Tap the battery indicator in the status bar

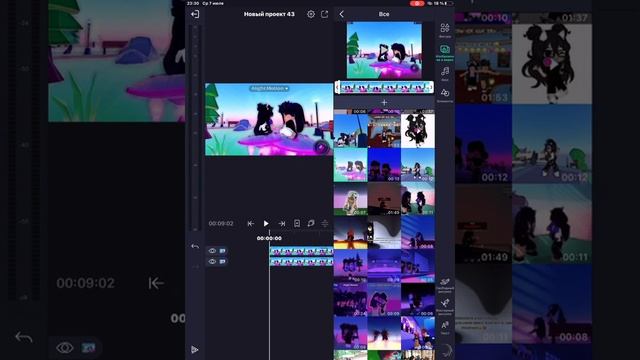(x=449, y=3)
